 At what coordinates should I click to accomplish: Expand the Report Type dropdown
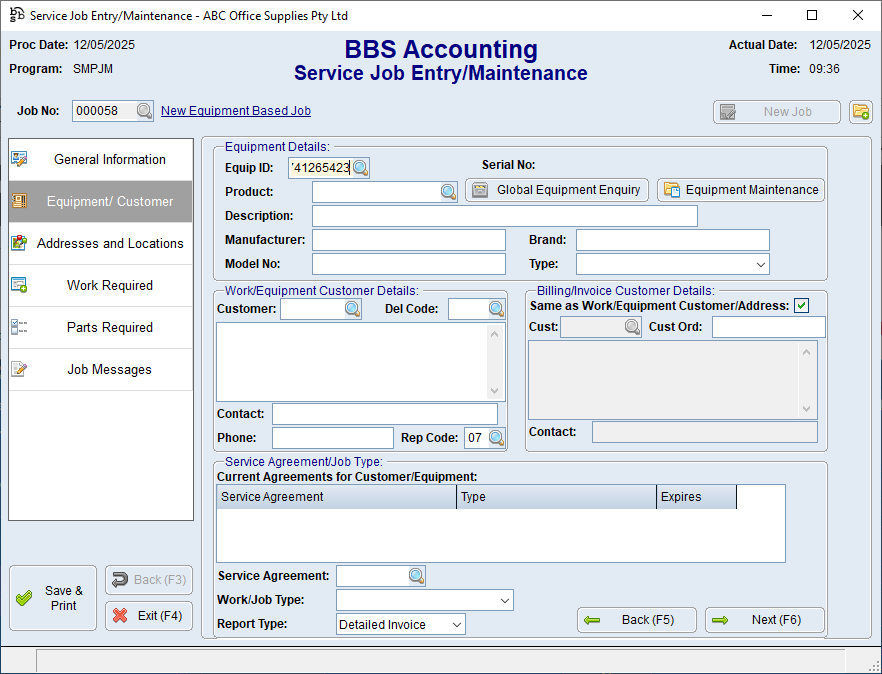(x=456, y=625)
